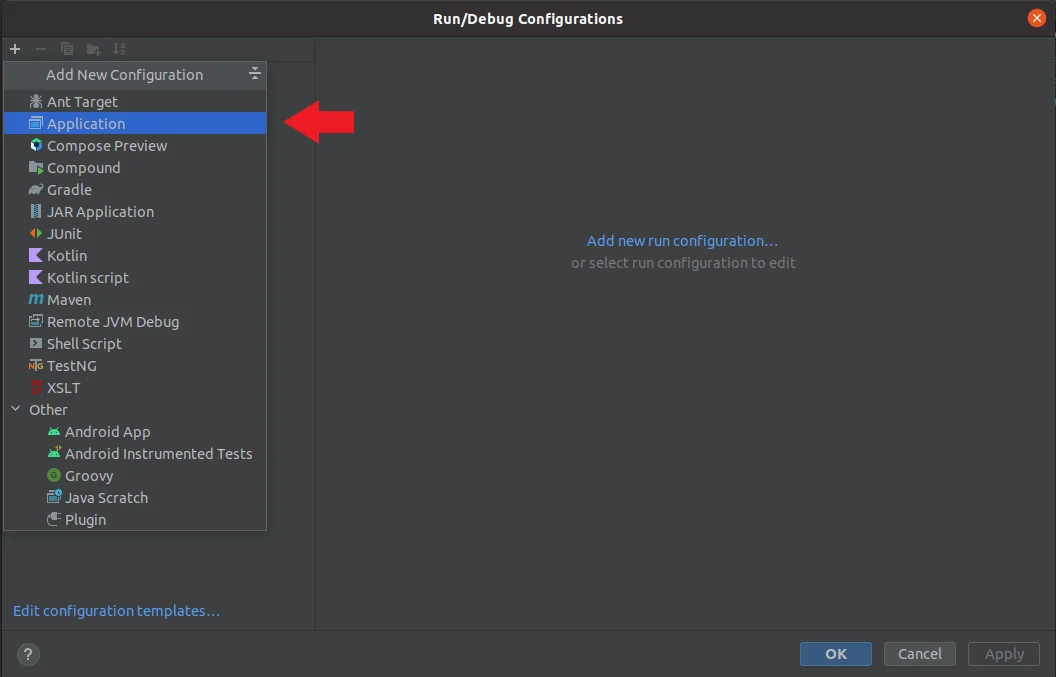Open help with the question mark button
The width and height of the screenshot is (1056, 677).
coord(28,654)
